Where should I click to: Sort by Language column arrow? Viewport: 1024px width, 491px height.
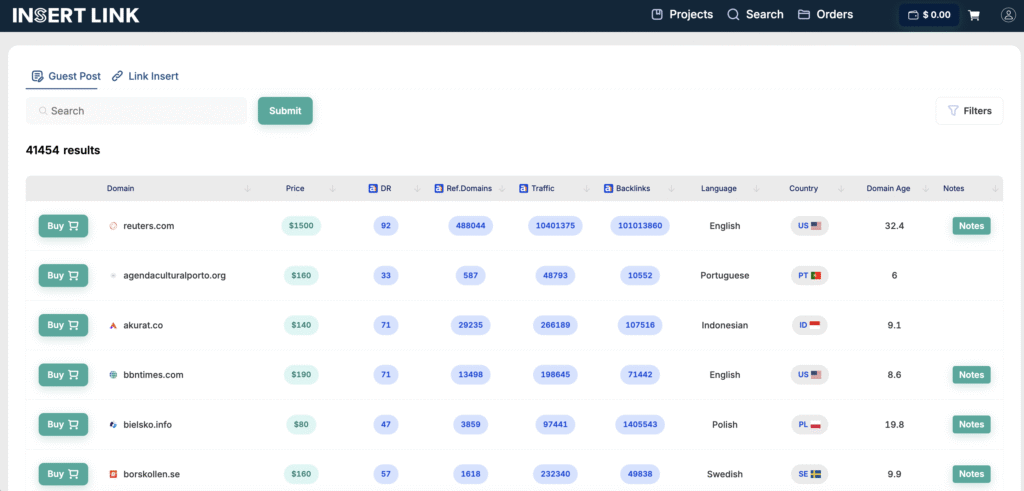756,189
